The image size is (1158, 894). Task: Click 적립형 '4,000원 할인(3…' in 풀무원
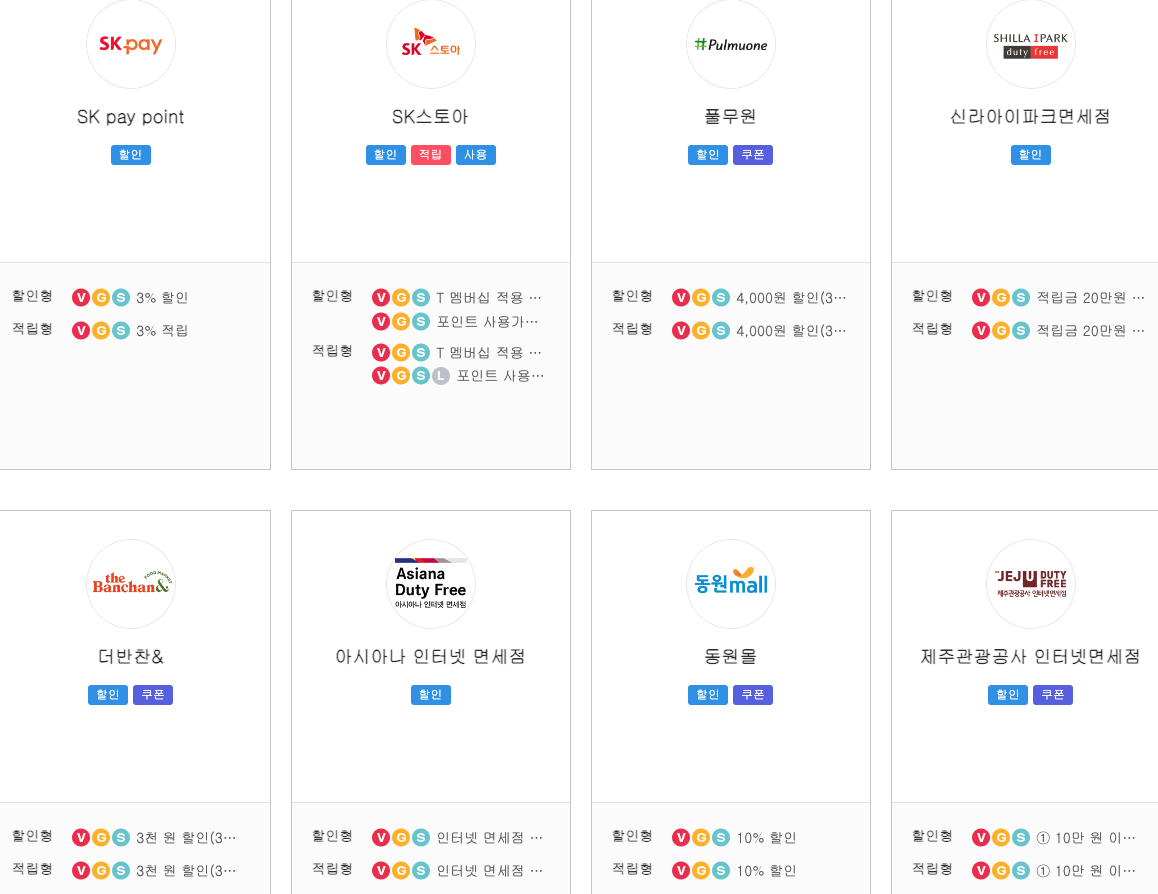791,331
